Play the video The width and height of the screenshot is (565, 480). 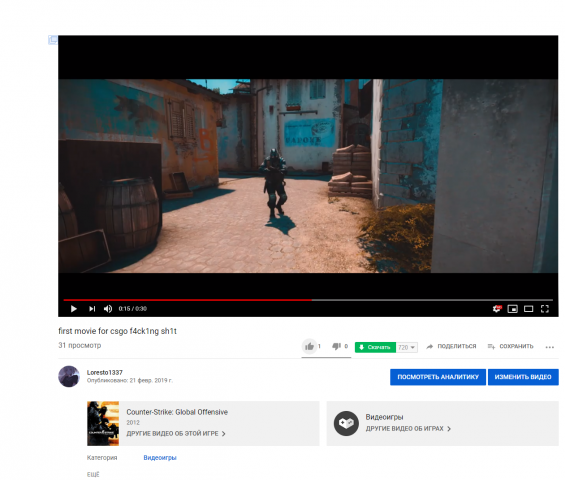(x=74, y=308)
